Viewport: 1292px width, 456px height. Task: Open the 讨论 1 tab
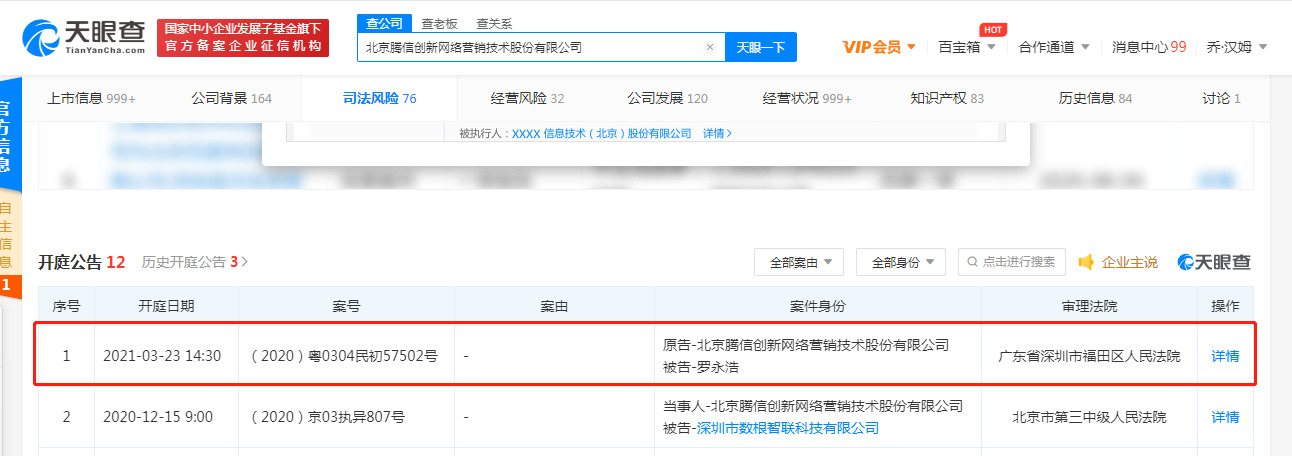pos(1221,98)
